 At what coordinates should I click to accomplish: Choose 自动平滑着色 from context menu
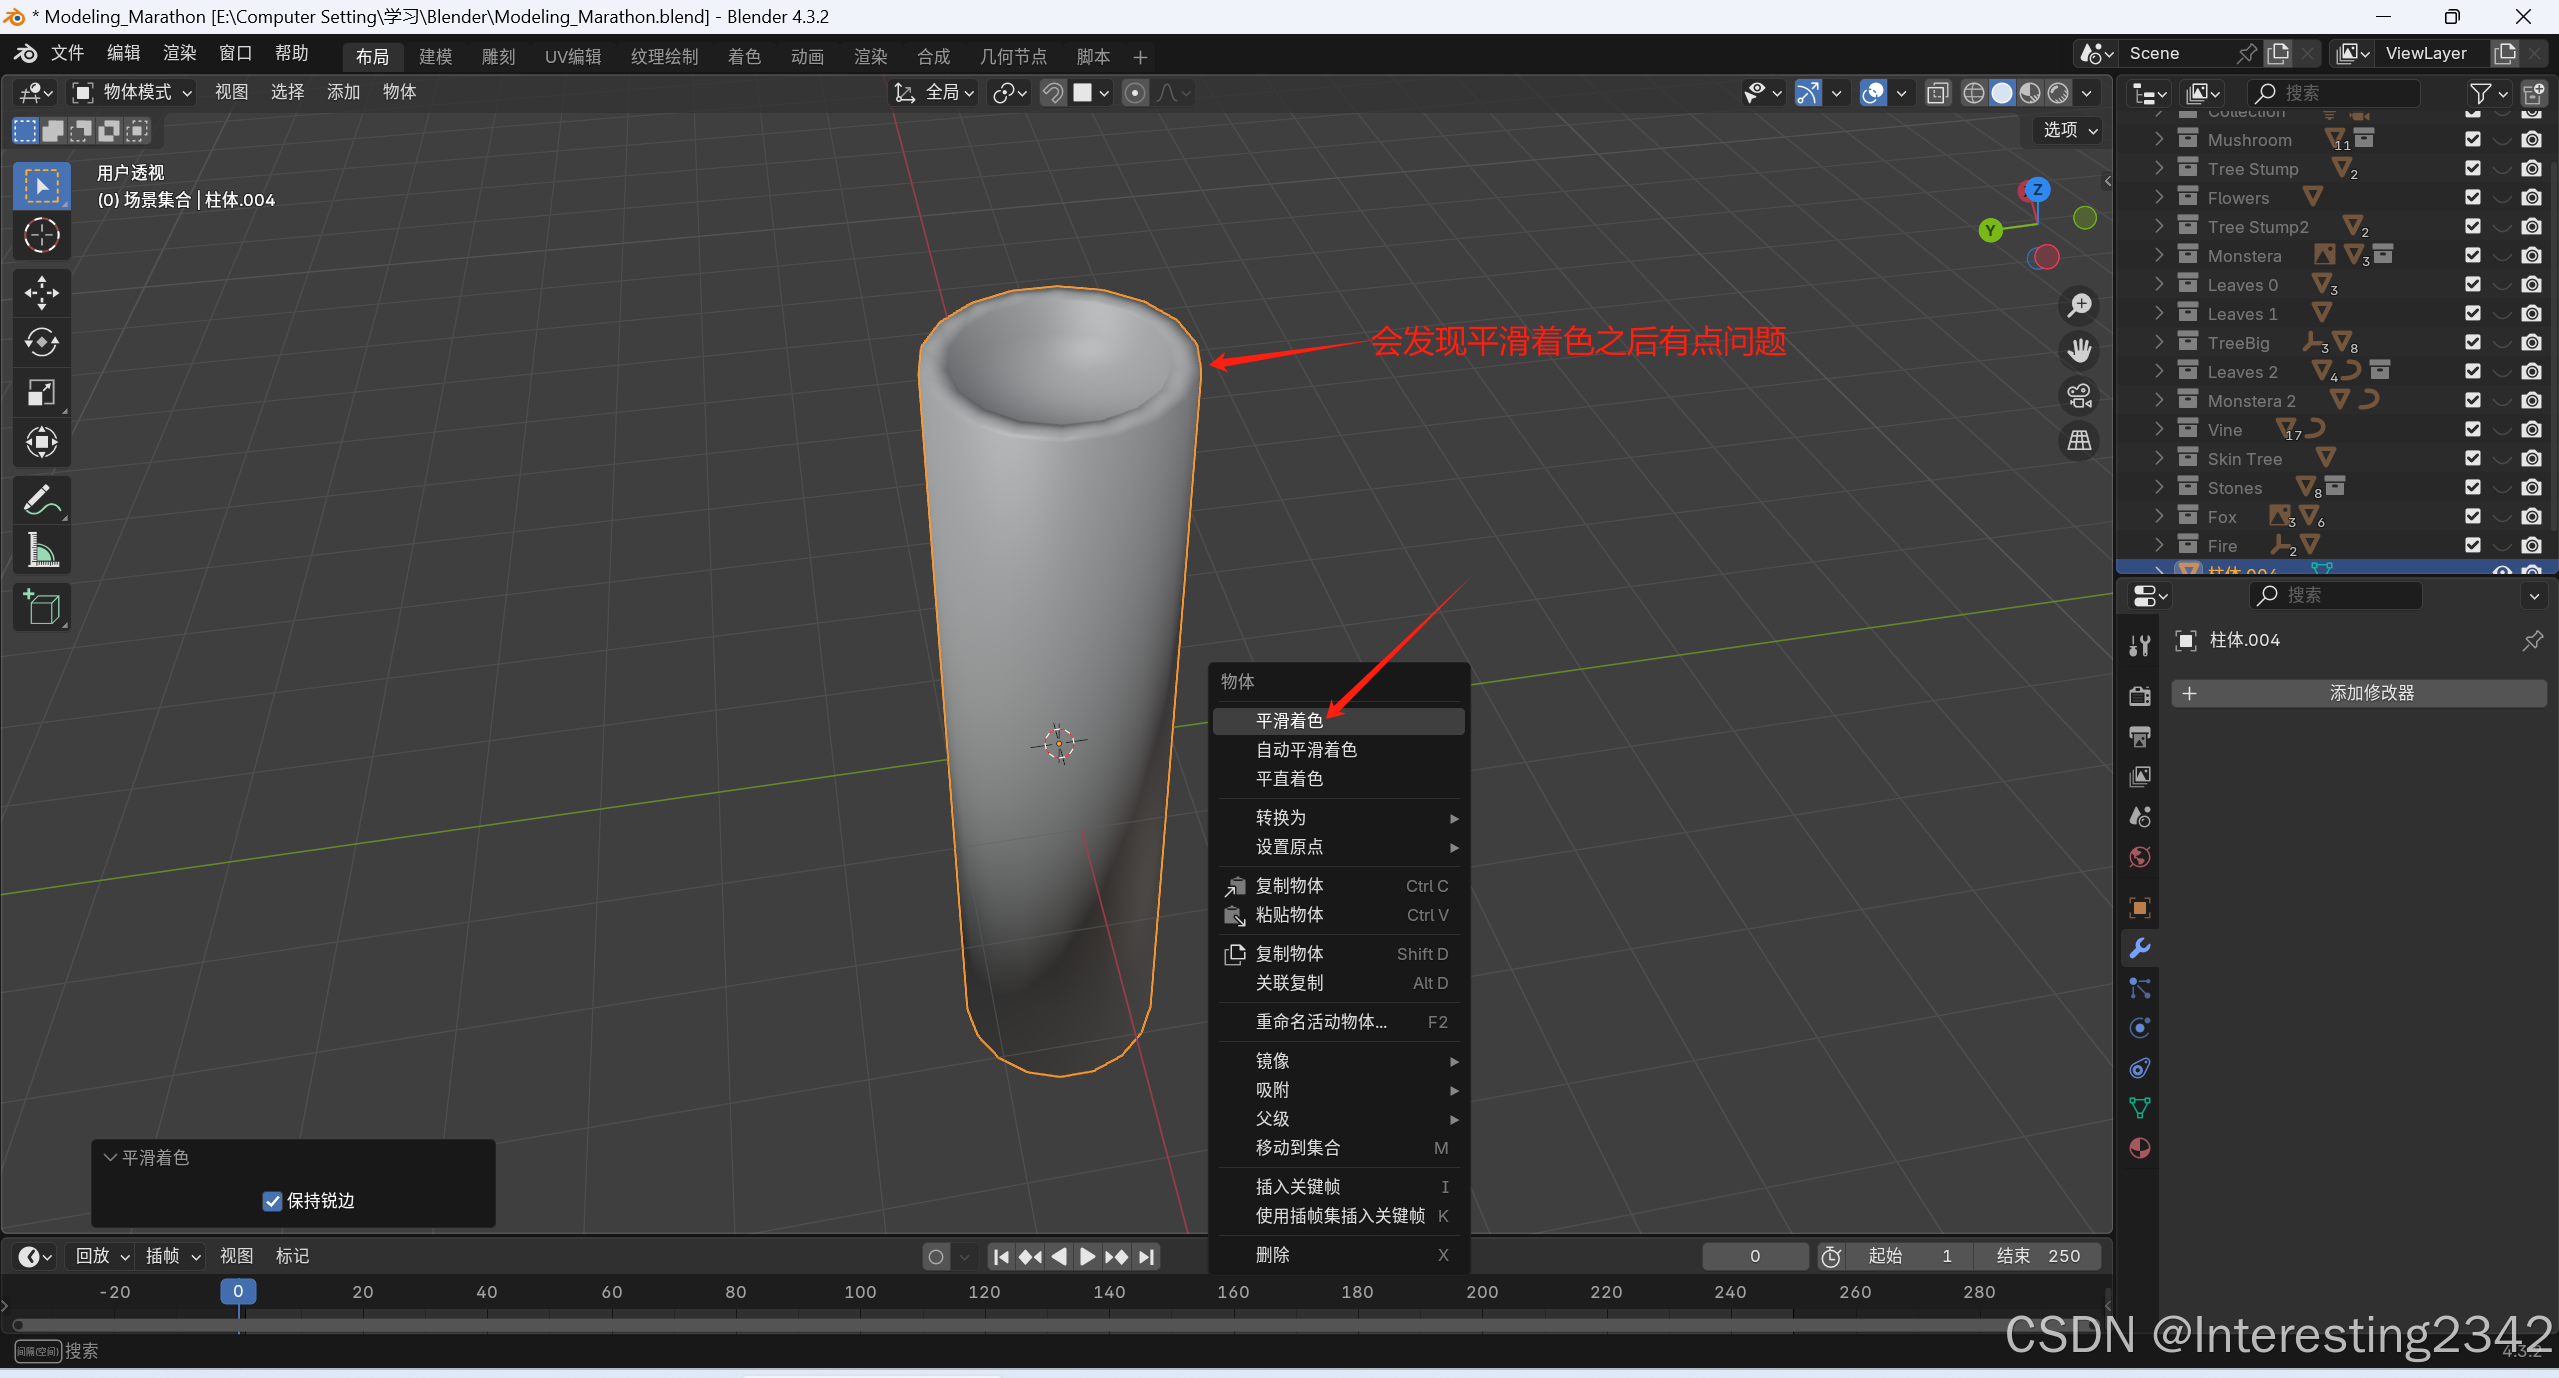(x=1306, y=750)
